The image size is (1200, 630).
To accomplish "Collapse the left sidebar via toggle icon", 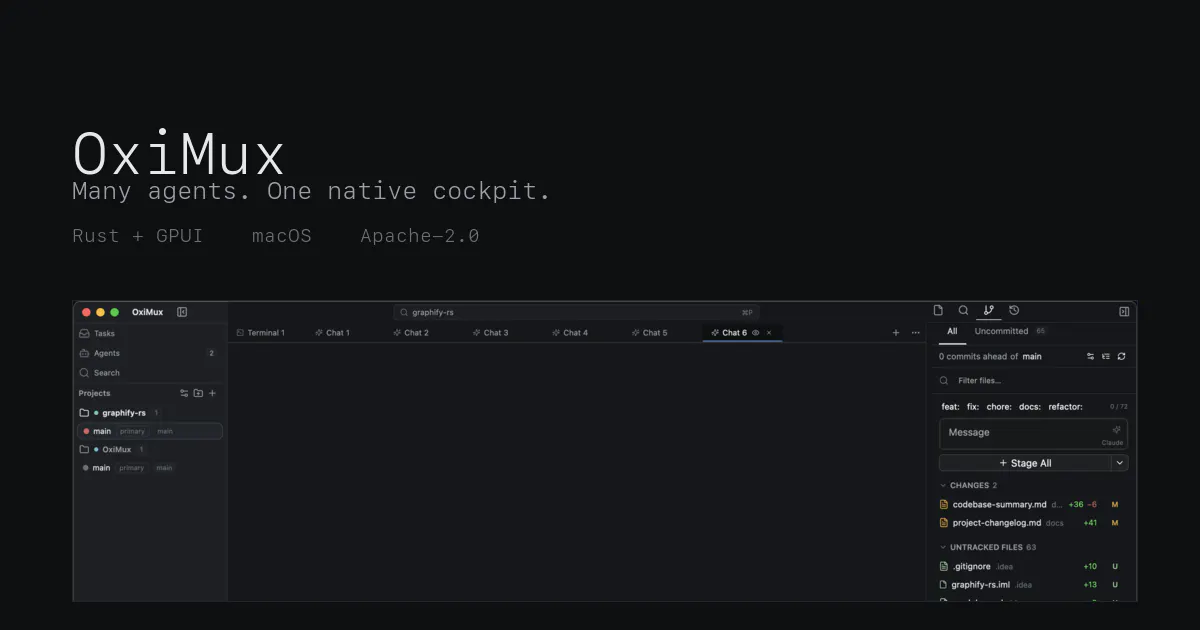I will click(182, 312).
